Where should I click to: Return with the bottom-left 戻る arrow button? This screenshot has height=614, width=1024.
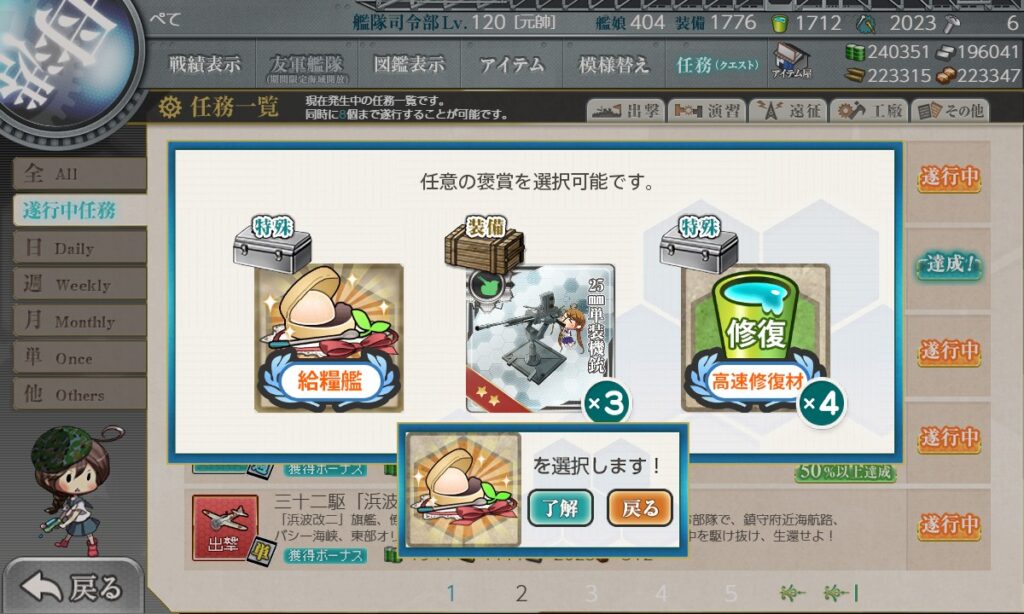point(72,588)
